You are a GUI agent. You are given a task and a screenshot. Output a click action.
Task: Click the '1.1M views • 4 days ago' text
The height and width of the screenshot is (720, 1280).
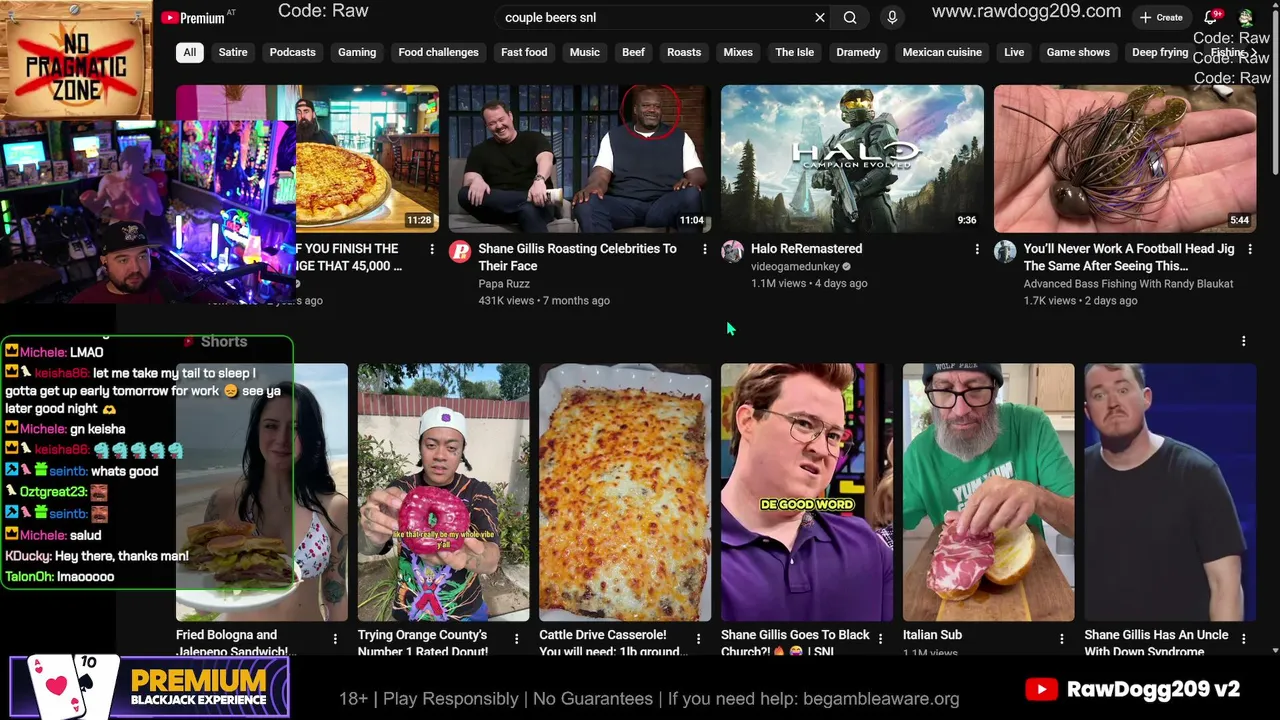tap(809, 284)
